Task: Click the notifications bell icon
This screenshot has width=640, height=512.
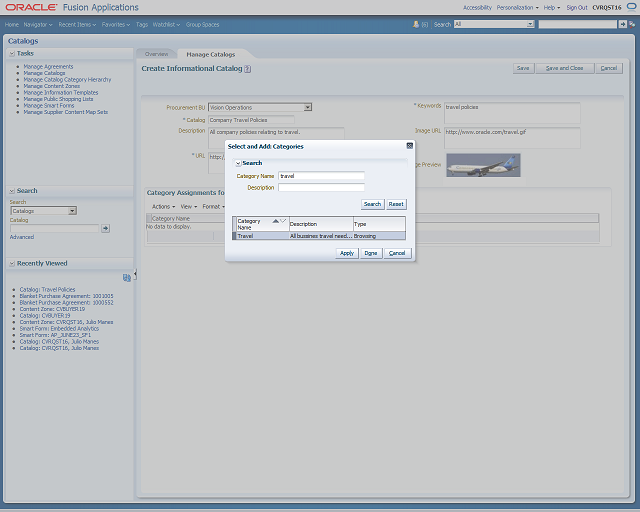Action: pyautogui.click(x=416, y=24)
